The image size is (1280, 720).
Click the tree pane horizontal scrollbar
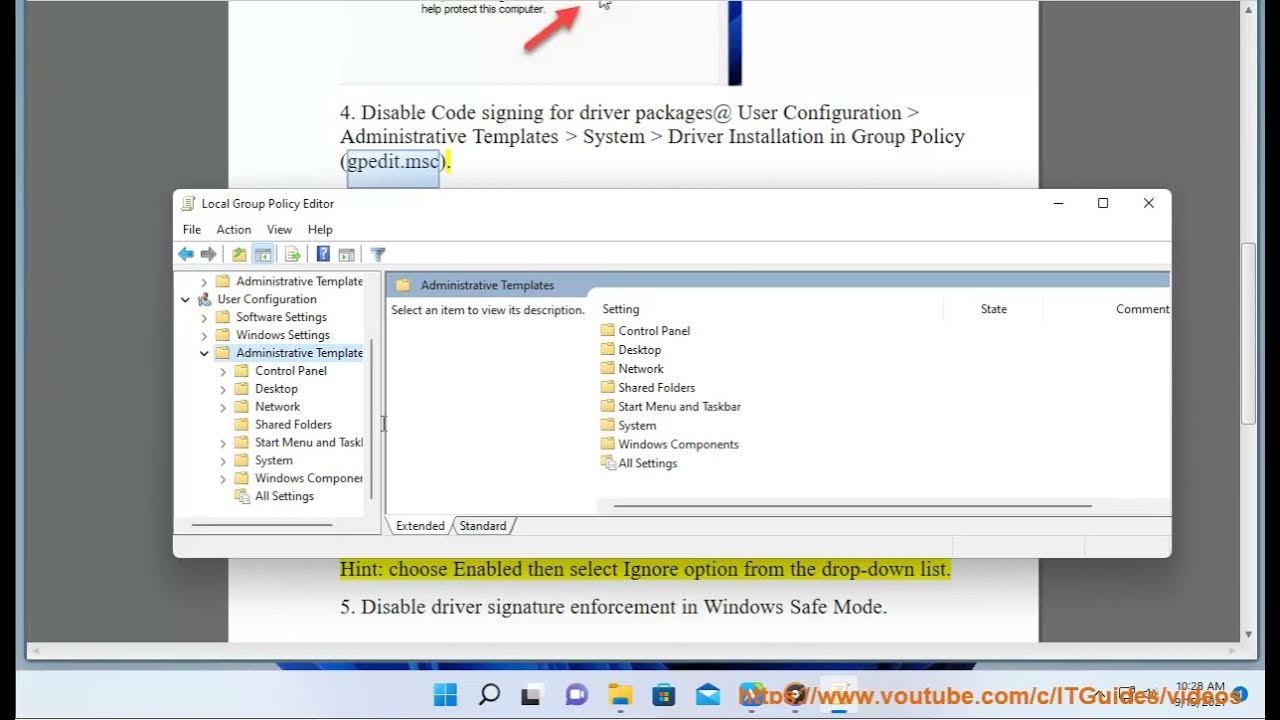pyautogui.click(x=262, y=524)
